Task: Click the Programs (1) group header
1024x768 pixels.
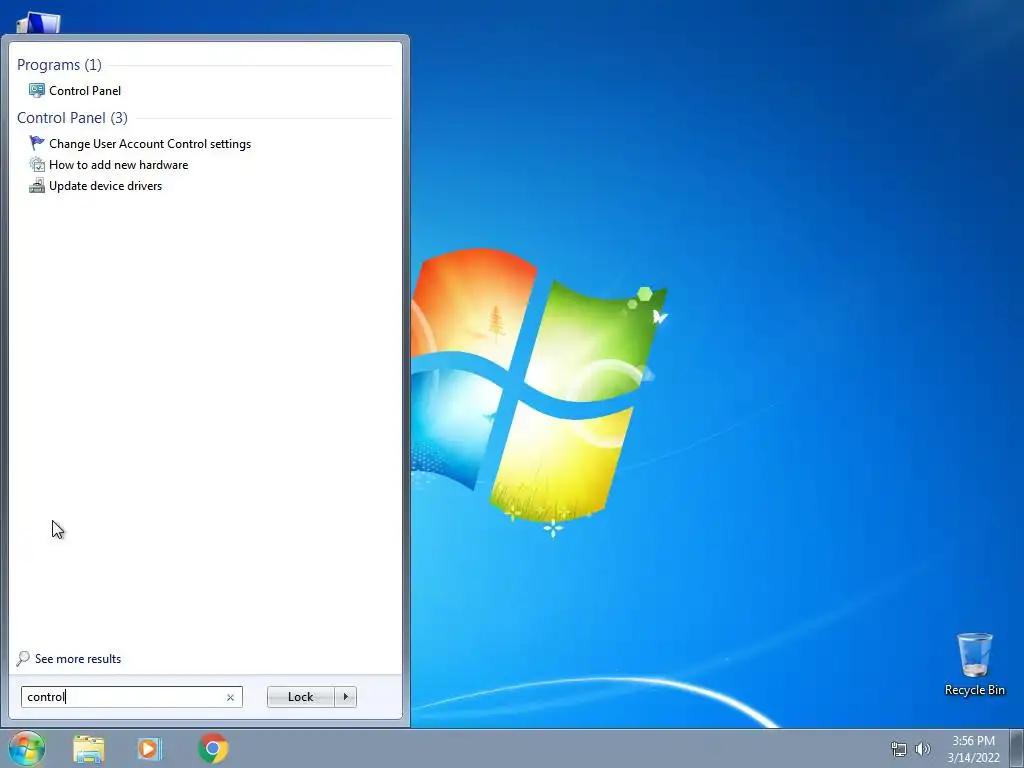Action: coord(59,65)
